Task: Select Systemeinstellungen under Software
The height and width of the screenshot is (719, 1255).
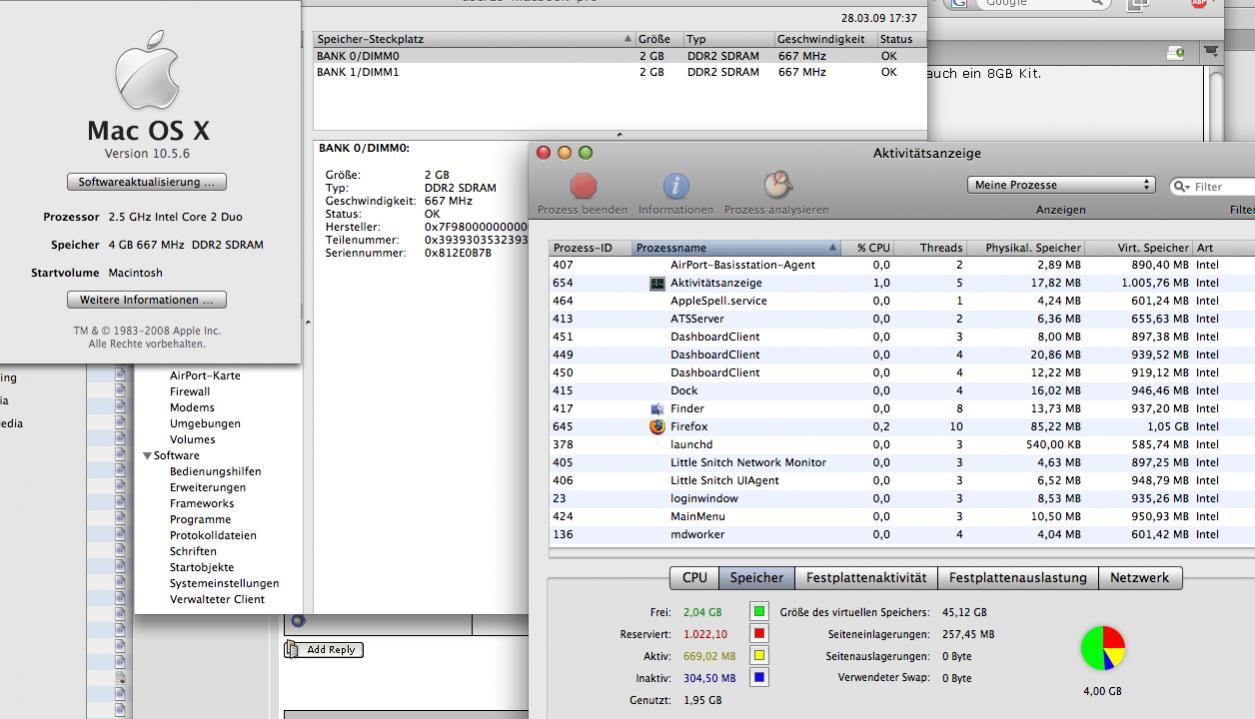Action: (224, 584)
